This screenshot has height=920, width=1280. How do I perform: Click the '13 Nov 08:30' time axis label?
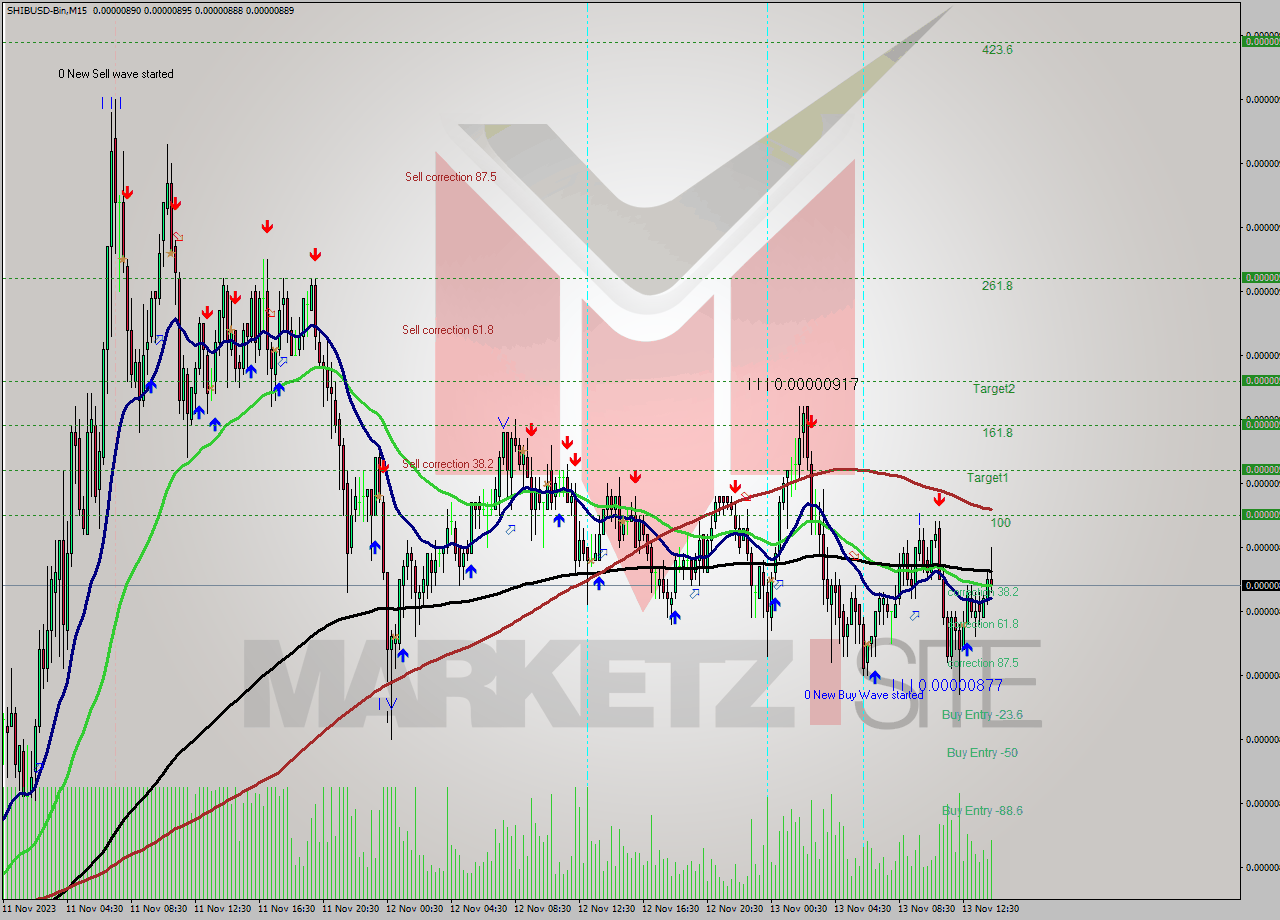coord(926,909)
